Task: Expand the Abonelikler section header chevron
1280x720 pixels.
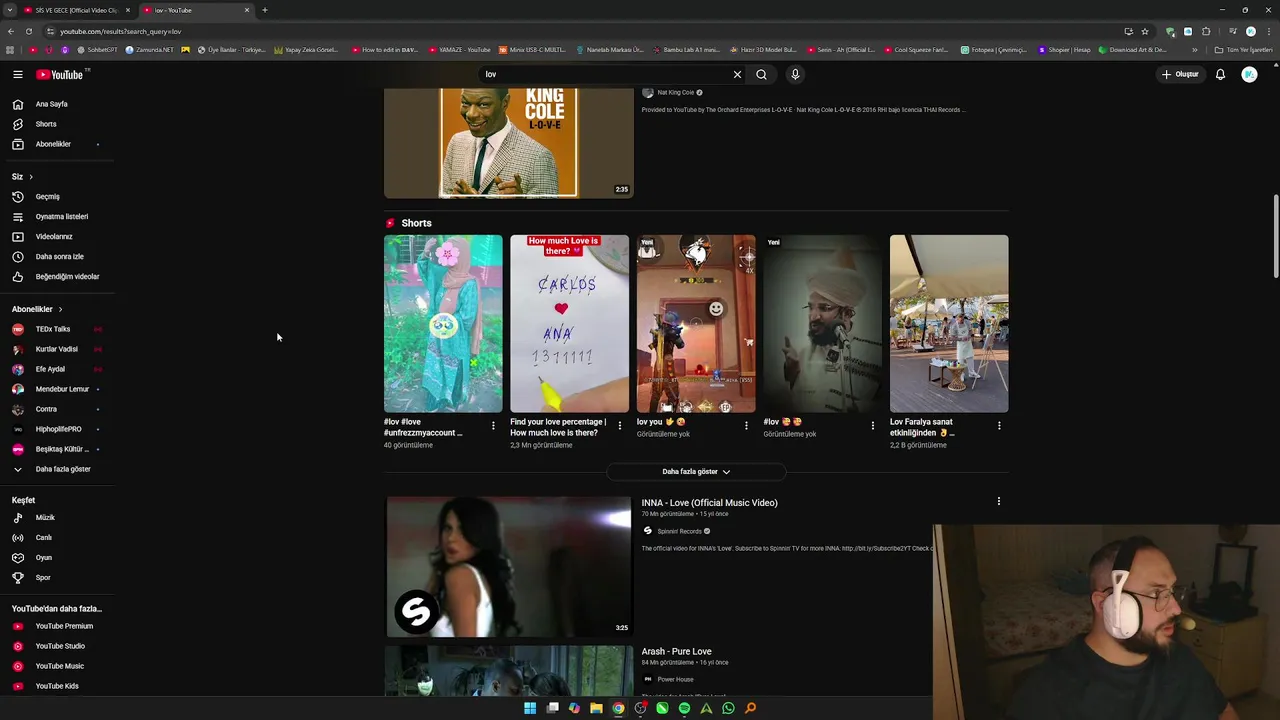Action: (60, 310)
